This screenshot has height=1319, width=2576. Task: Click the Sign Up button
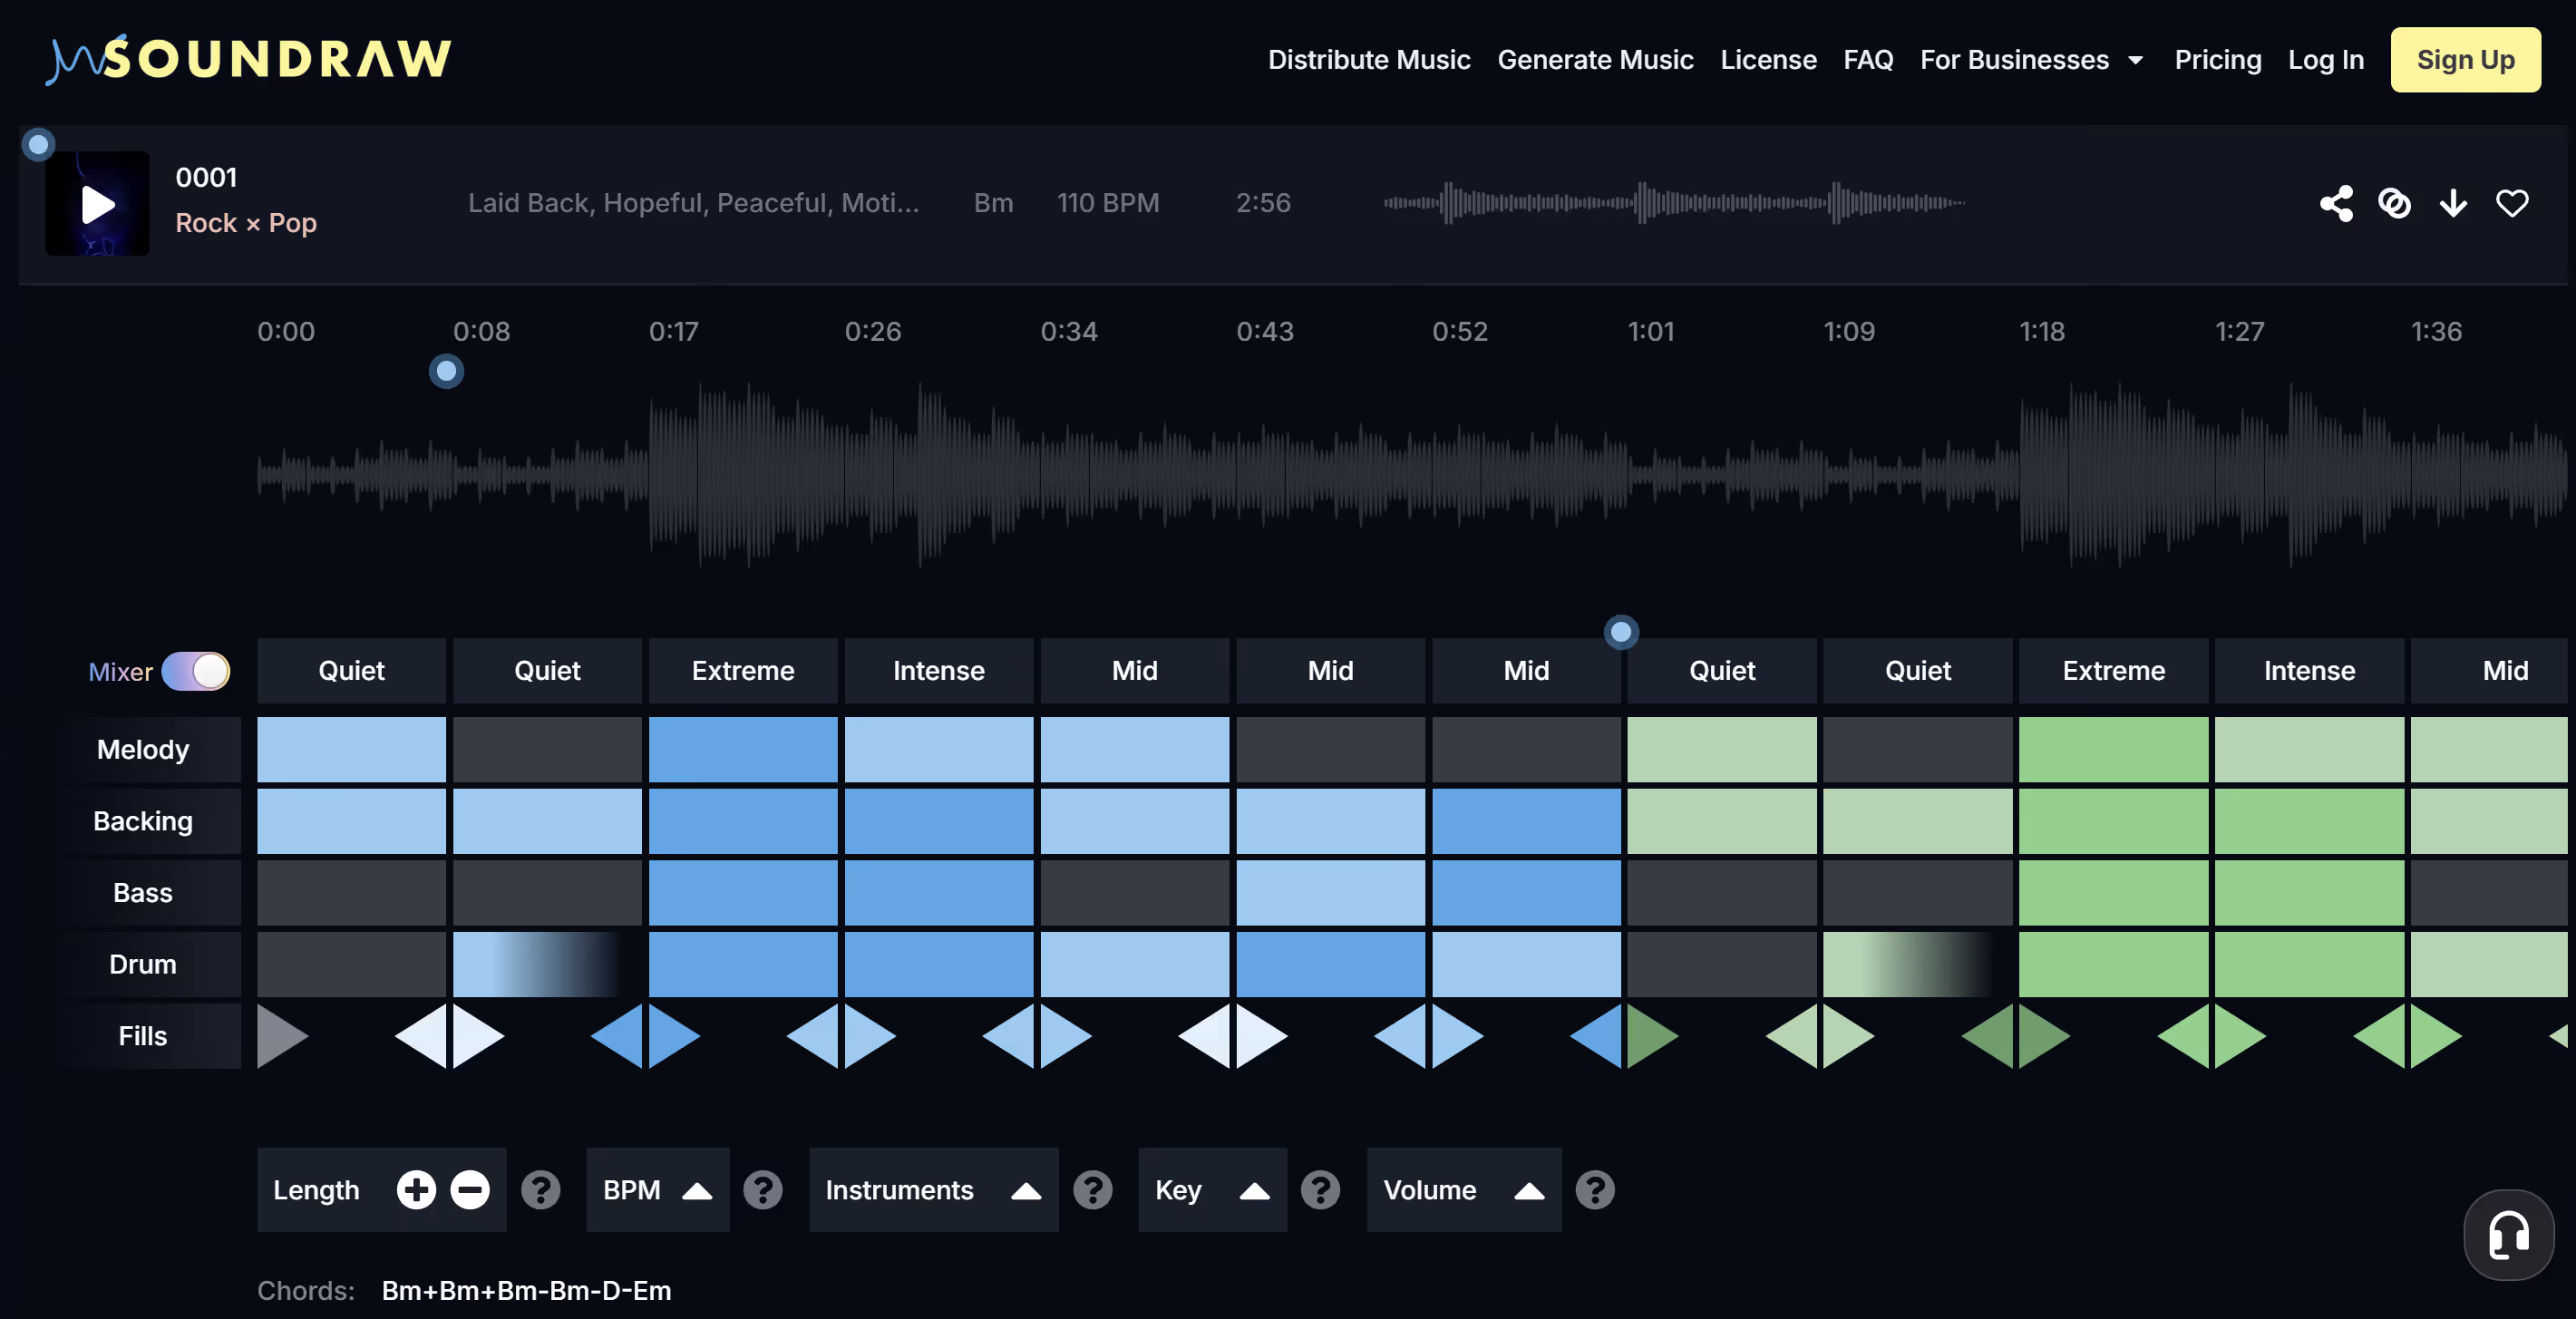point(2465,60)
